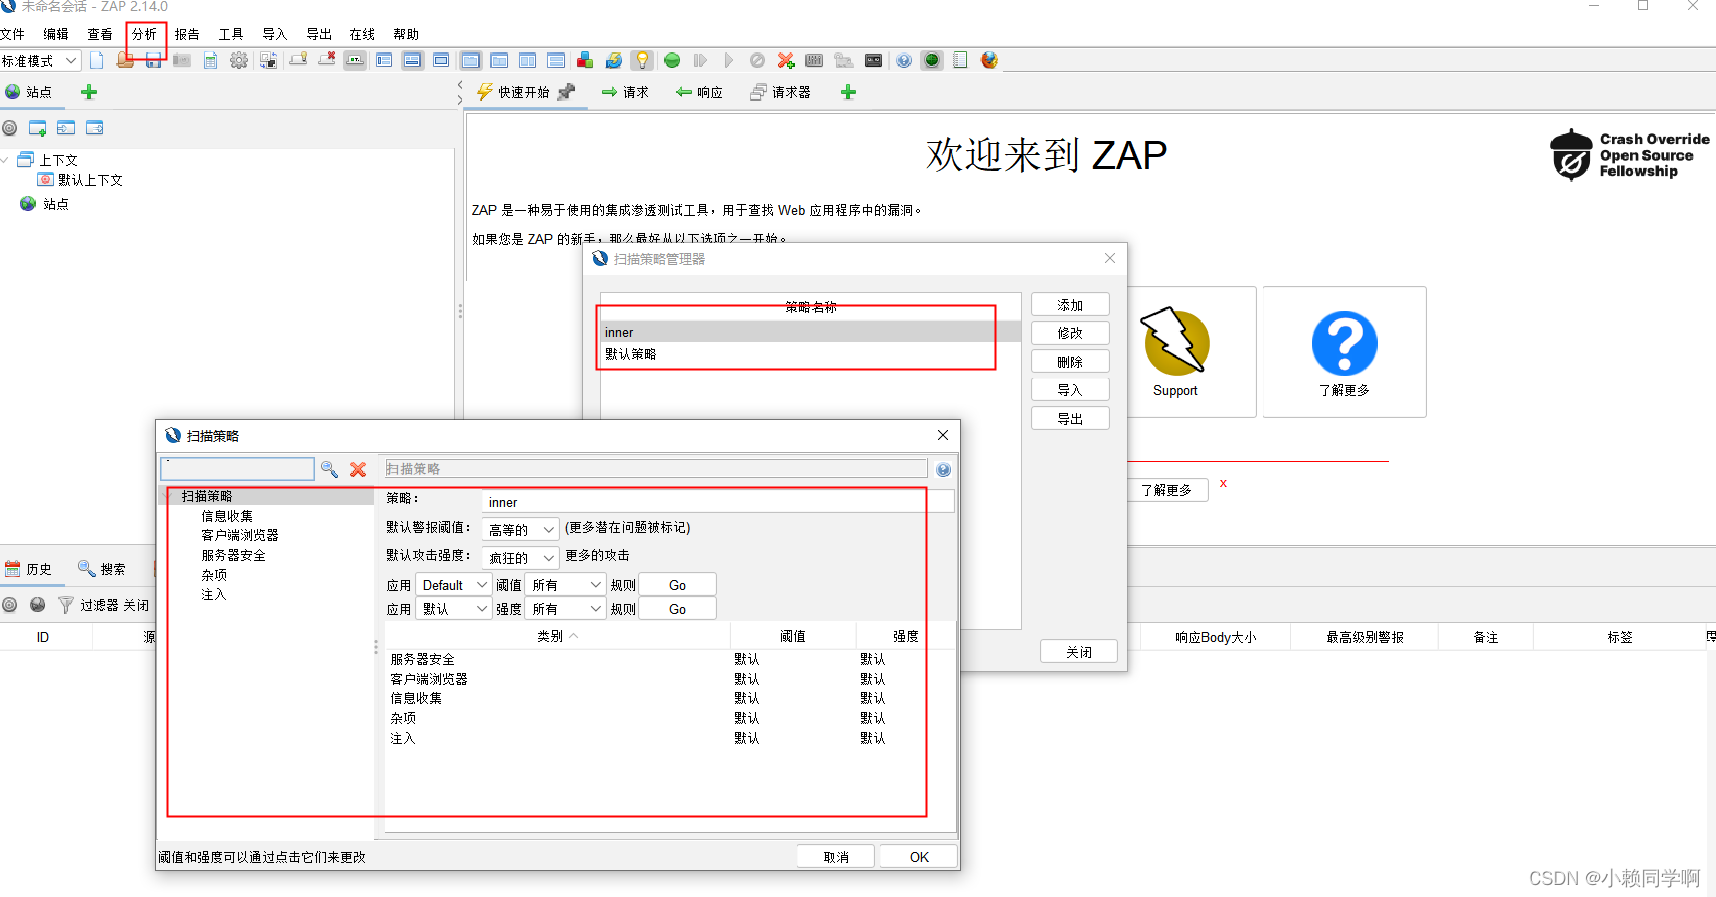Image resolution: width=1716 pixels, height=897 pixels.
Task: Click the export context icon in Sites toolbar
Action: coord(95,128)
